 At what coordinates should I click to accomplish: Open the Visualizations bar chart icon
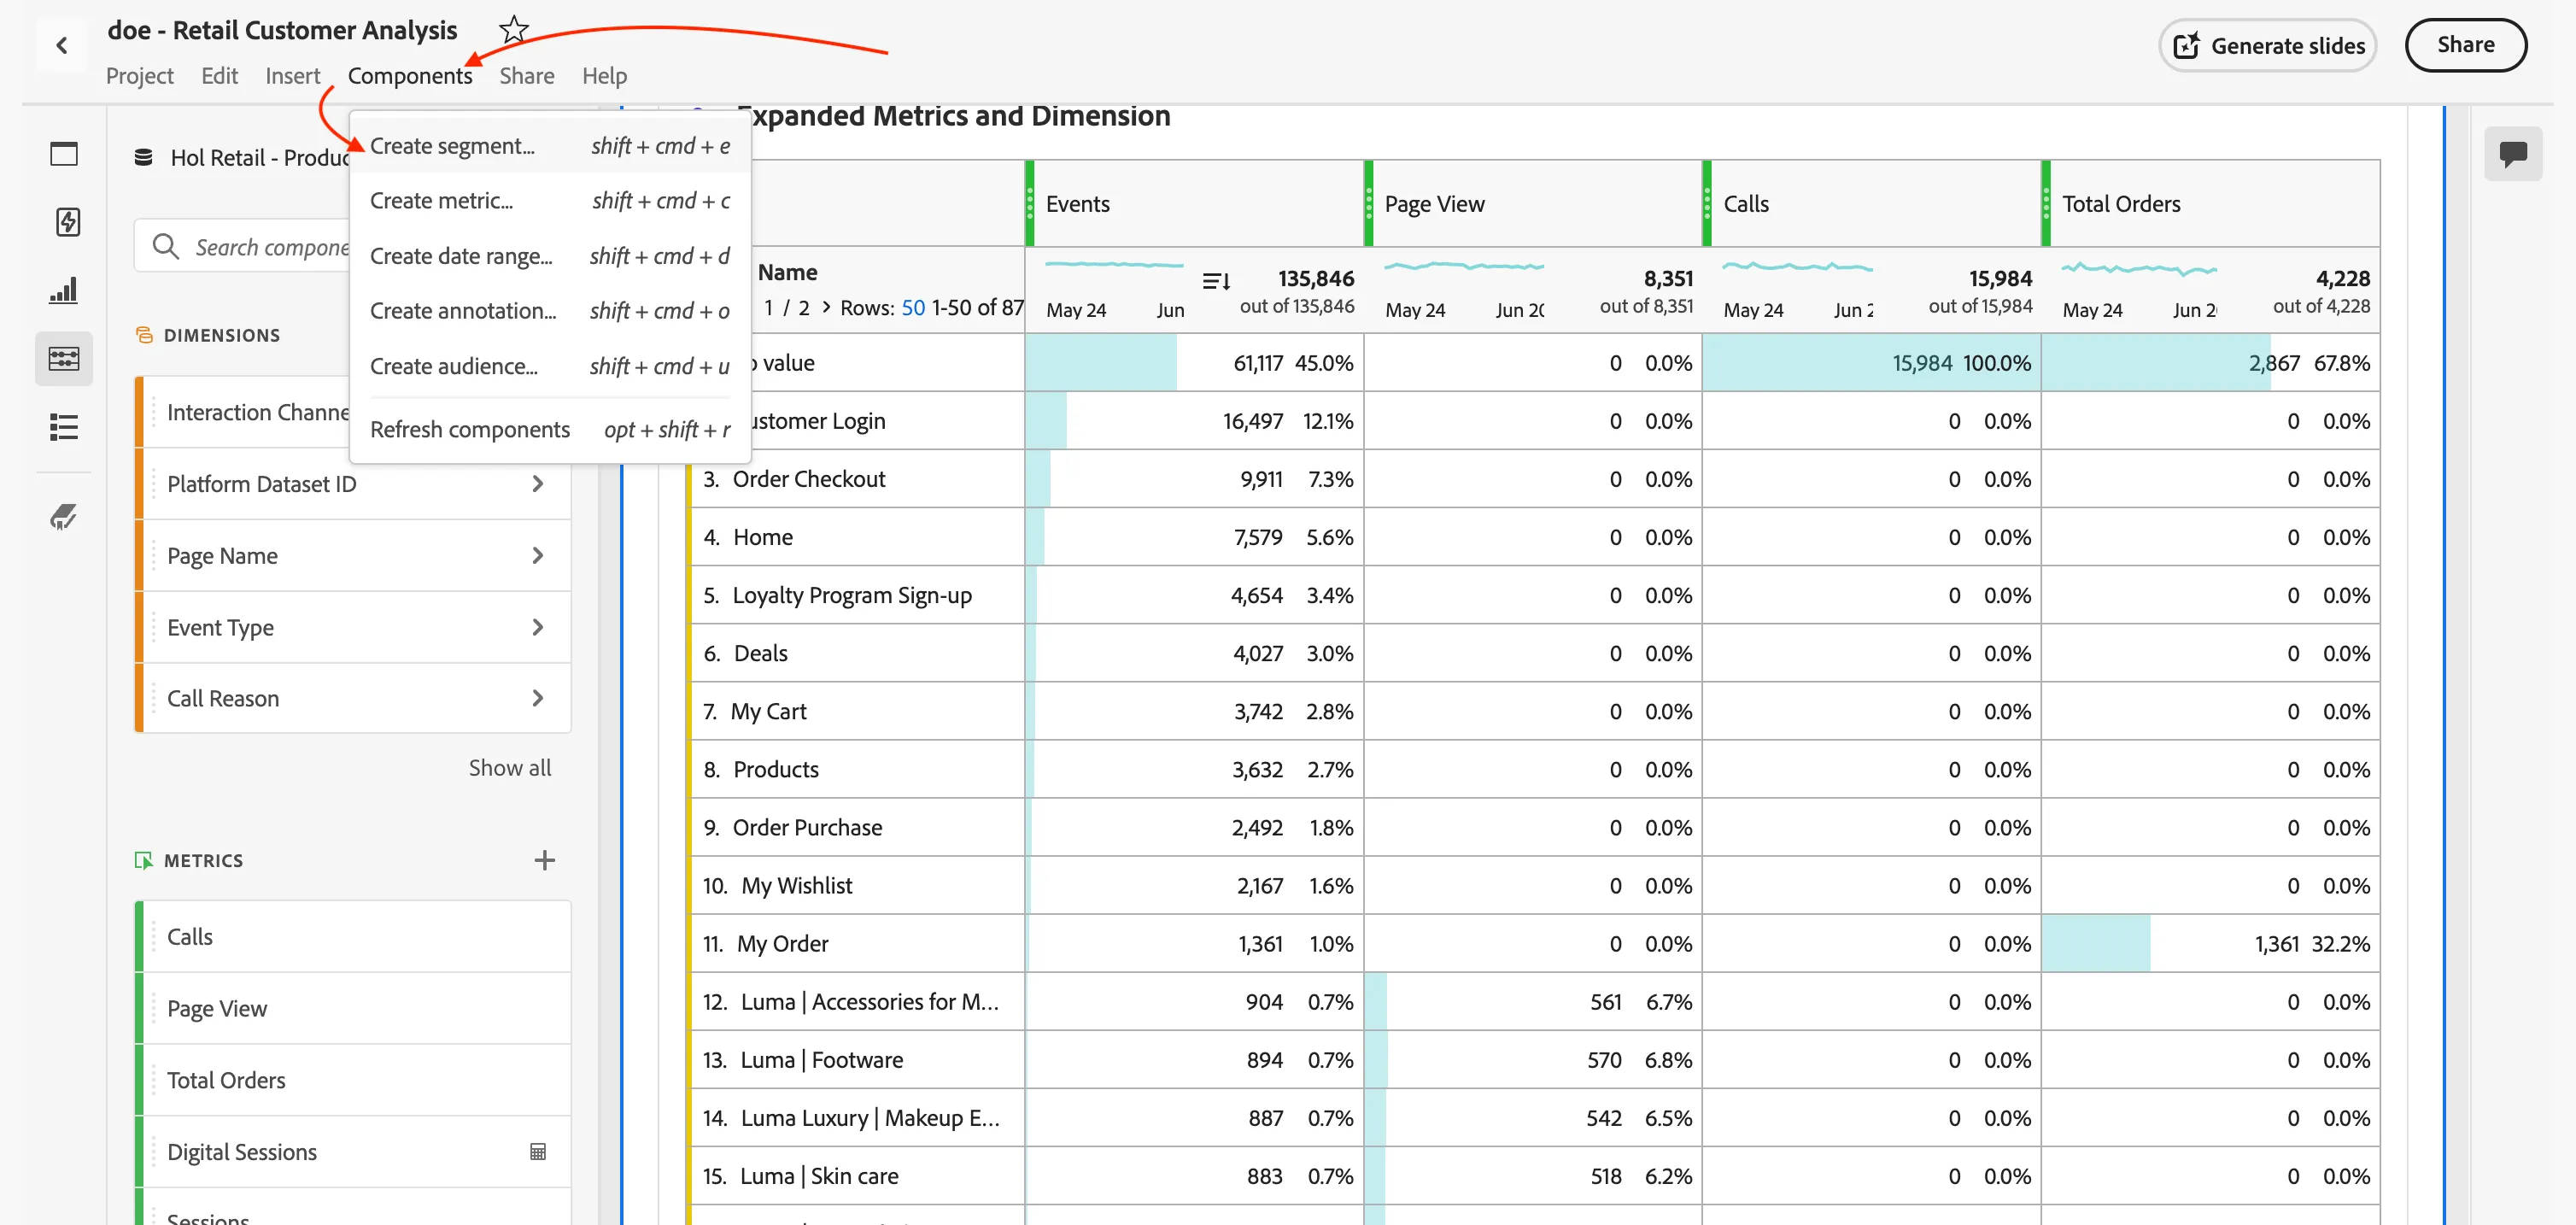(x=64, y=290)
